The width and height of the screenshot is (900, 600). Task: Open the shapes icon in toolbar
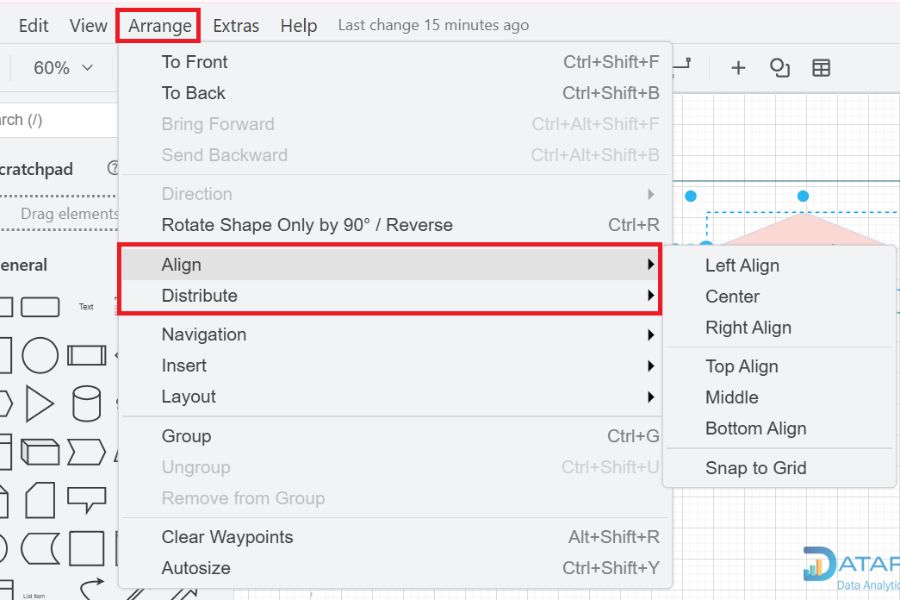[779, 68]
